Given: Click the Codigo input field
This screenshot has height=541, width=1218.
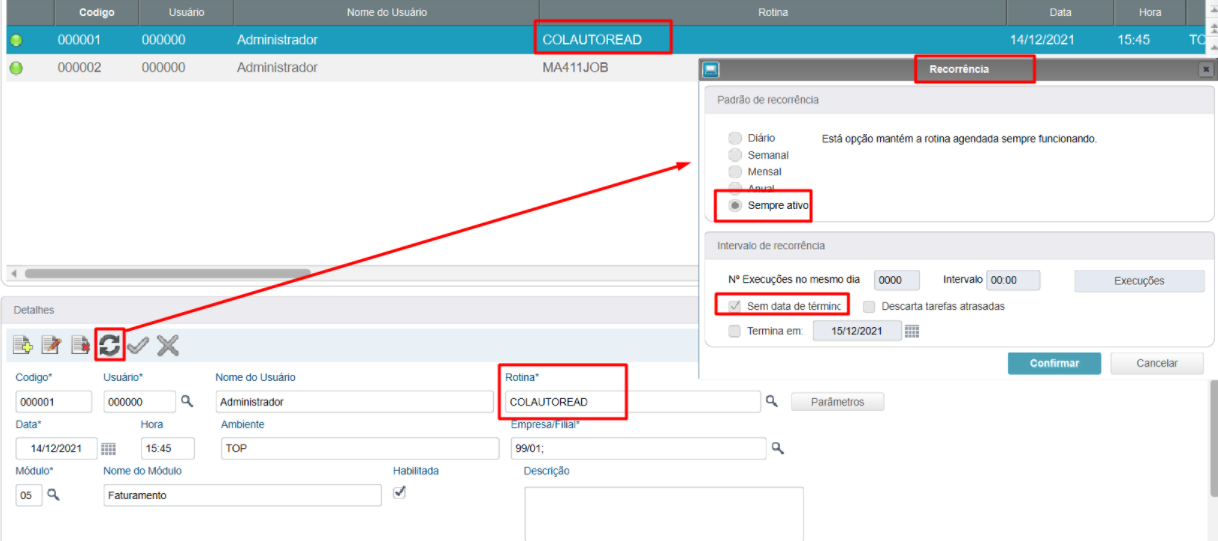Looking at the screenshot, I should pos(54,402).
